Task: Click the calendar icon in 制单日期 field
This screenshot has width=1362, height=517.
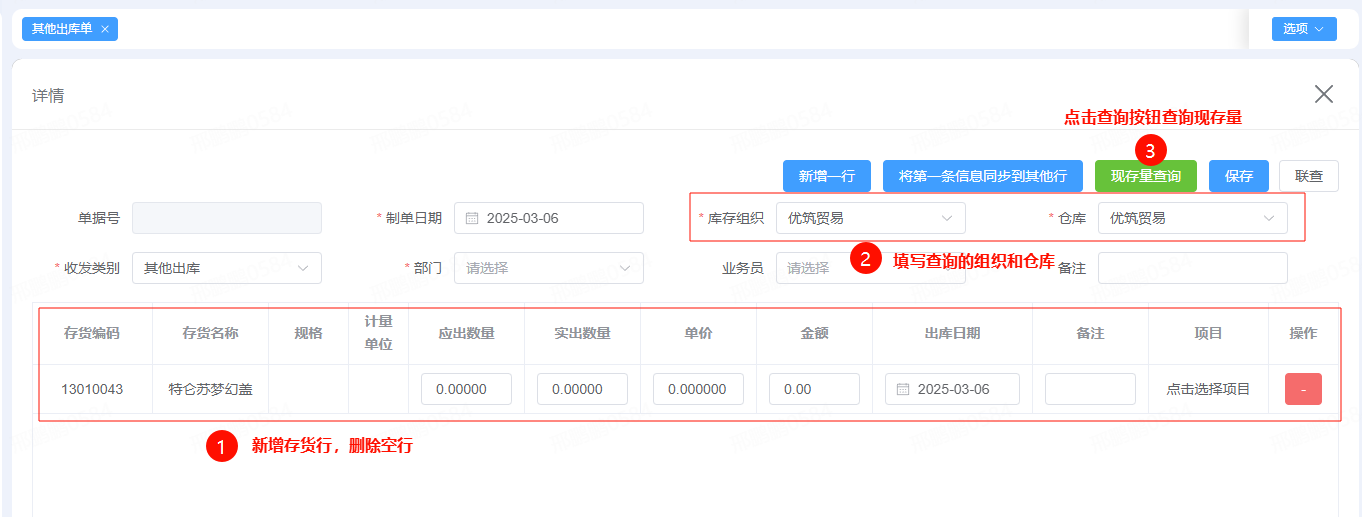Action: click(x=473, y=218)
